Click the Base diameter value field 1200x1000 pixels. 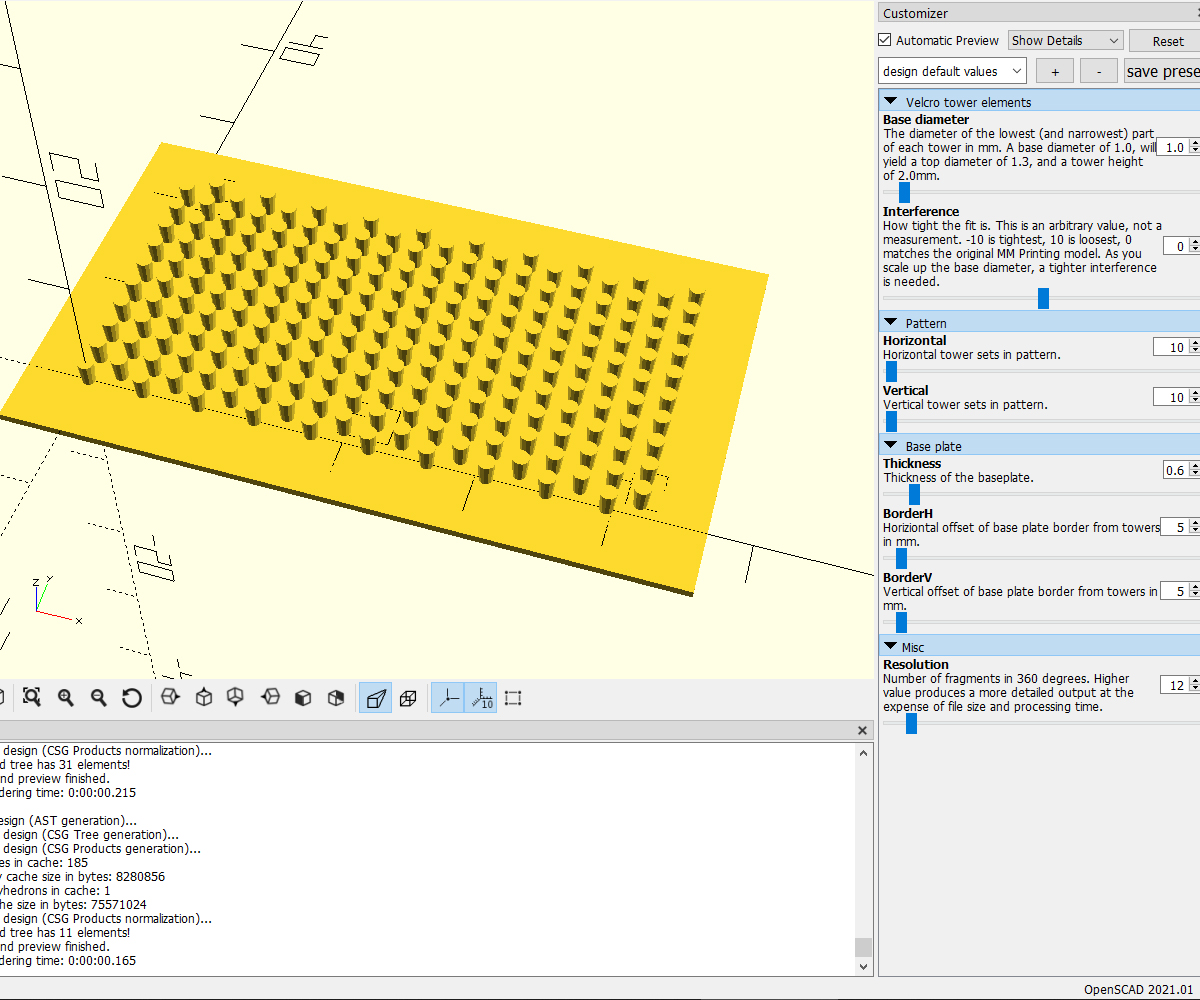pos(1176,147)
